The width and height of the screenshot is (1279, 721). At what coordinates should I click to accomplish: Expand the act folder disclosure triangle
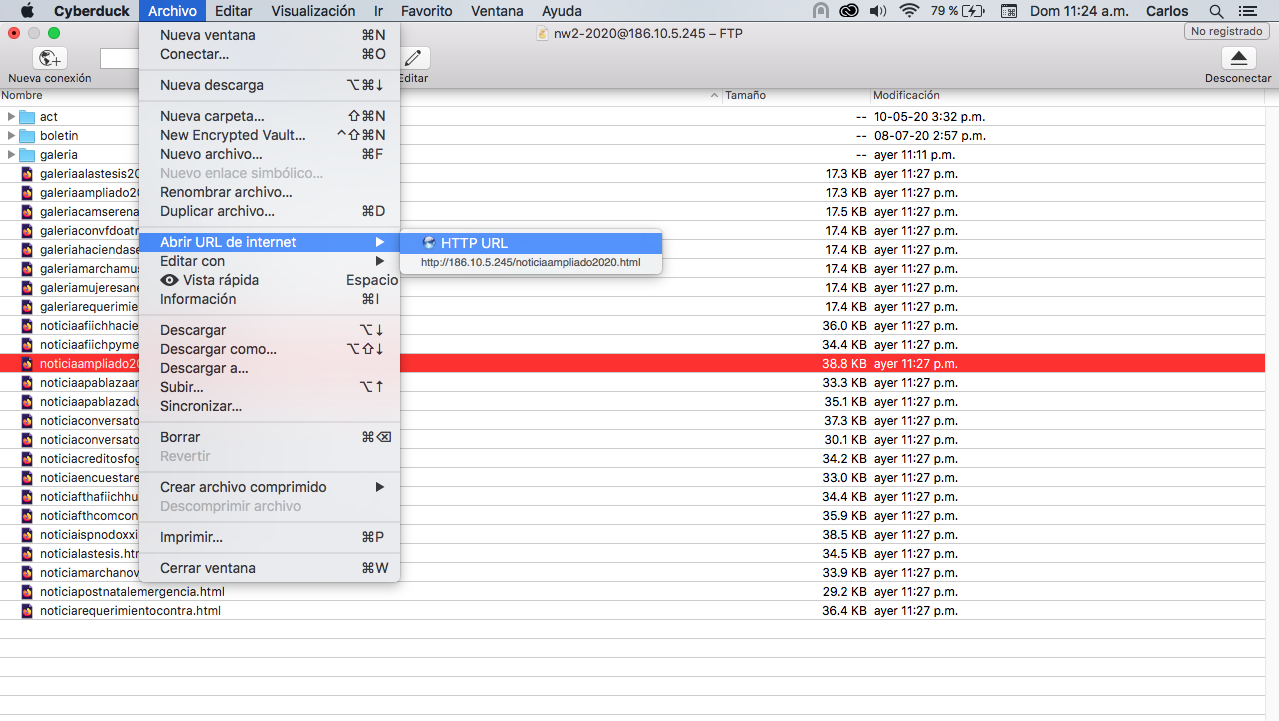click(11, 117)
